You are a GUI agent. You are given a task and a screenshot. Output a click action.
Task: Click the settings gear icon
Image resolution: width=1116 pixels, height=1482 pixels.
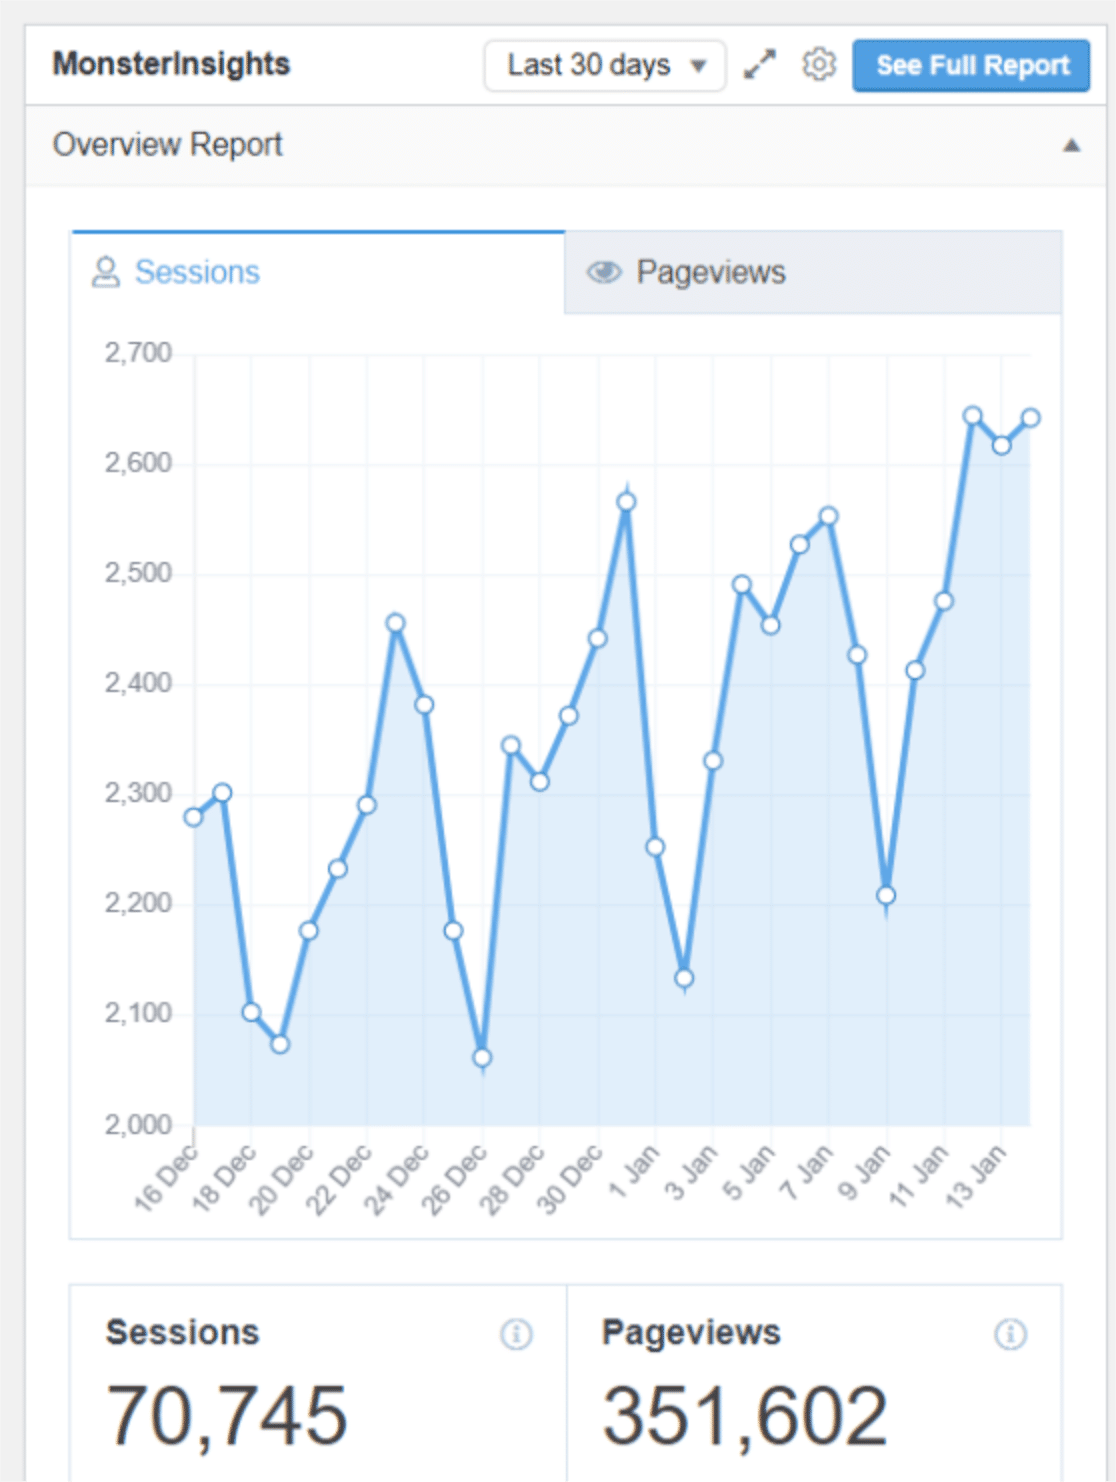pyautogui.click(x=819, y=65)
